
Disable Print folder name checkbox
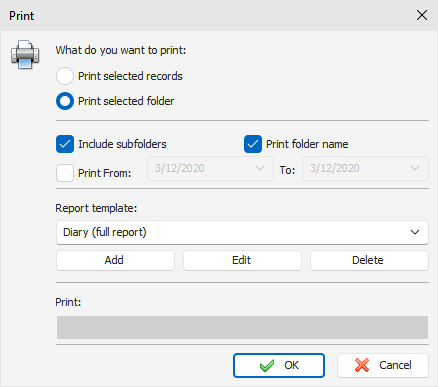[x=253, y=144]
